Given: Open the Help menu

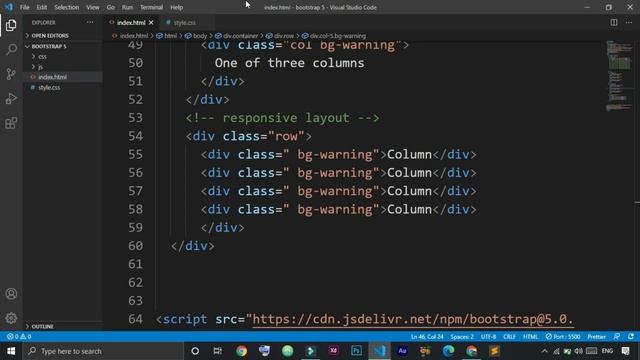Looking at the screenshot, I should [176, 7].
